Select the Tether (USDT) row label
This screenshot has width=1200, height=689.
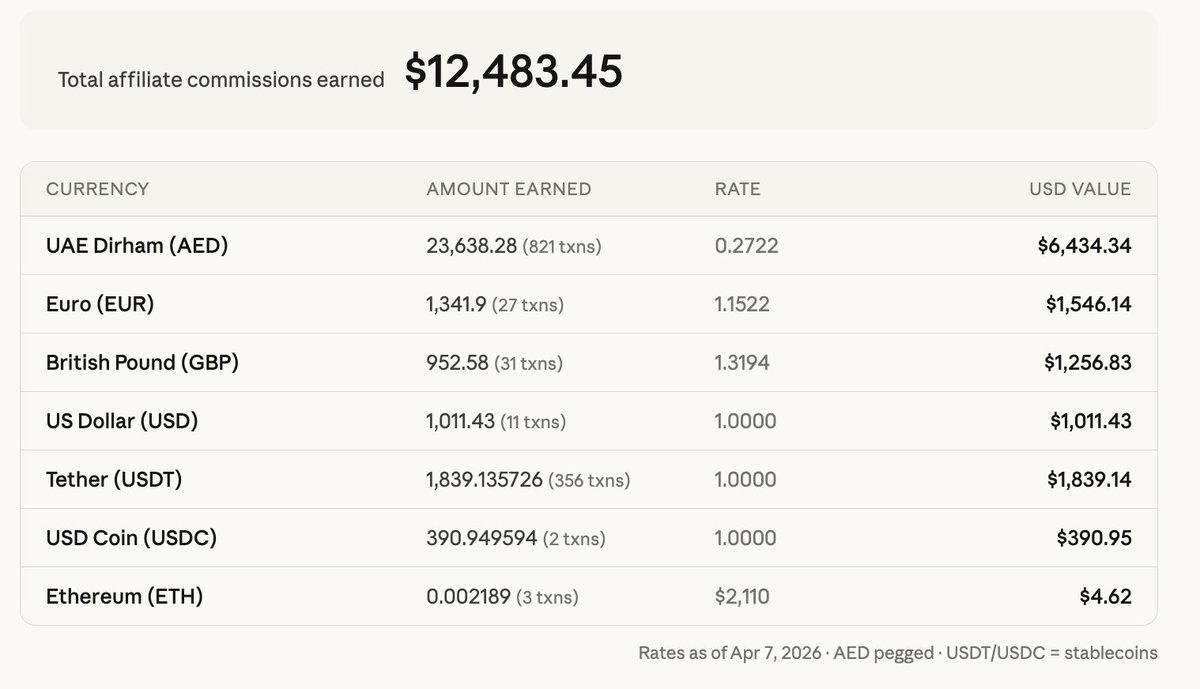tap(114, 479)
